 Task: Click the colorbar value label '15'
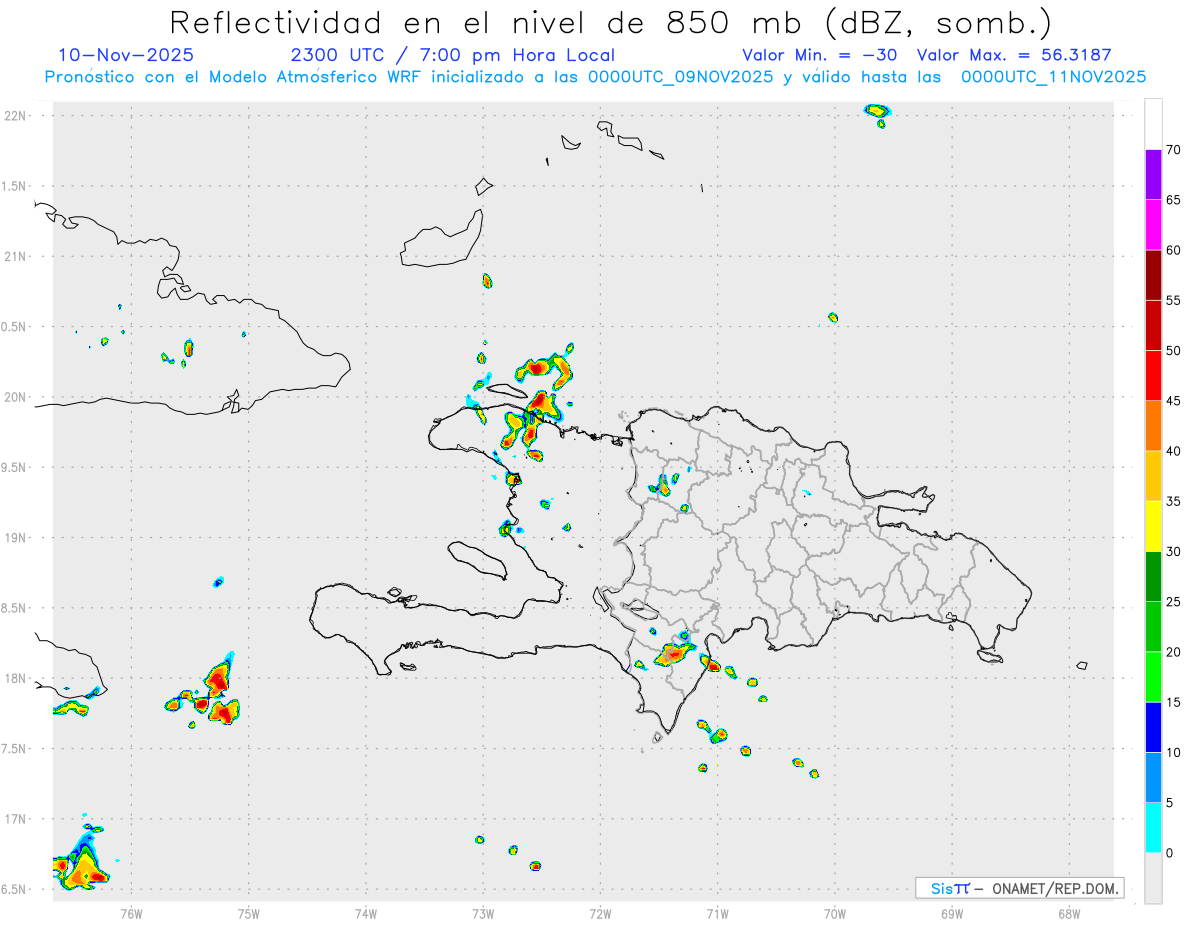pyautogui.click(x=1174, y=702)
